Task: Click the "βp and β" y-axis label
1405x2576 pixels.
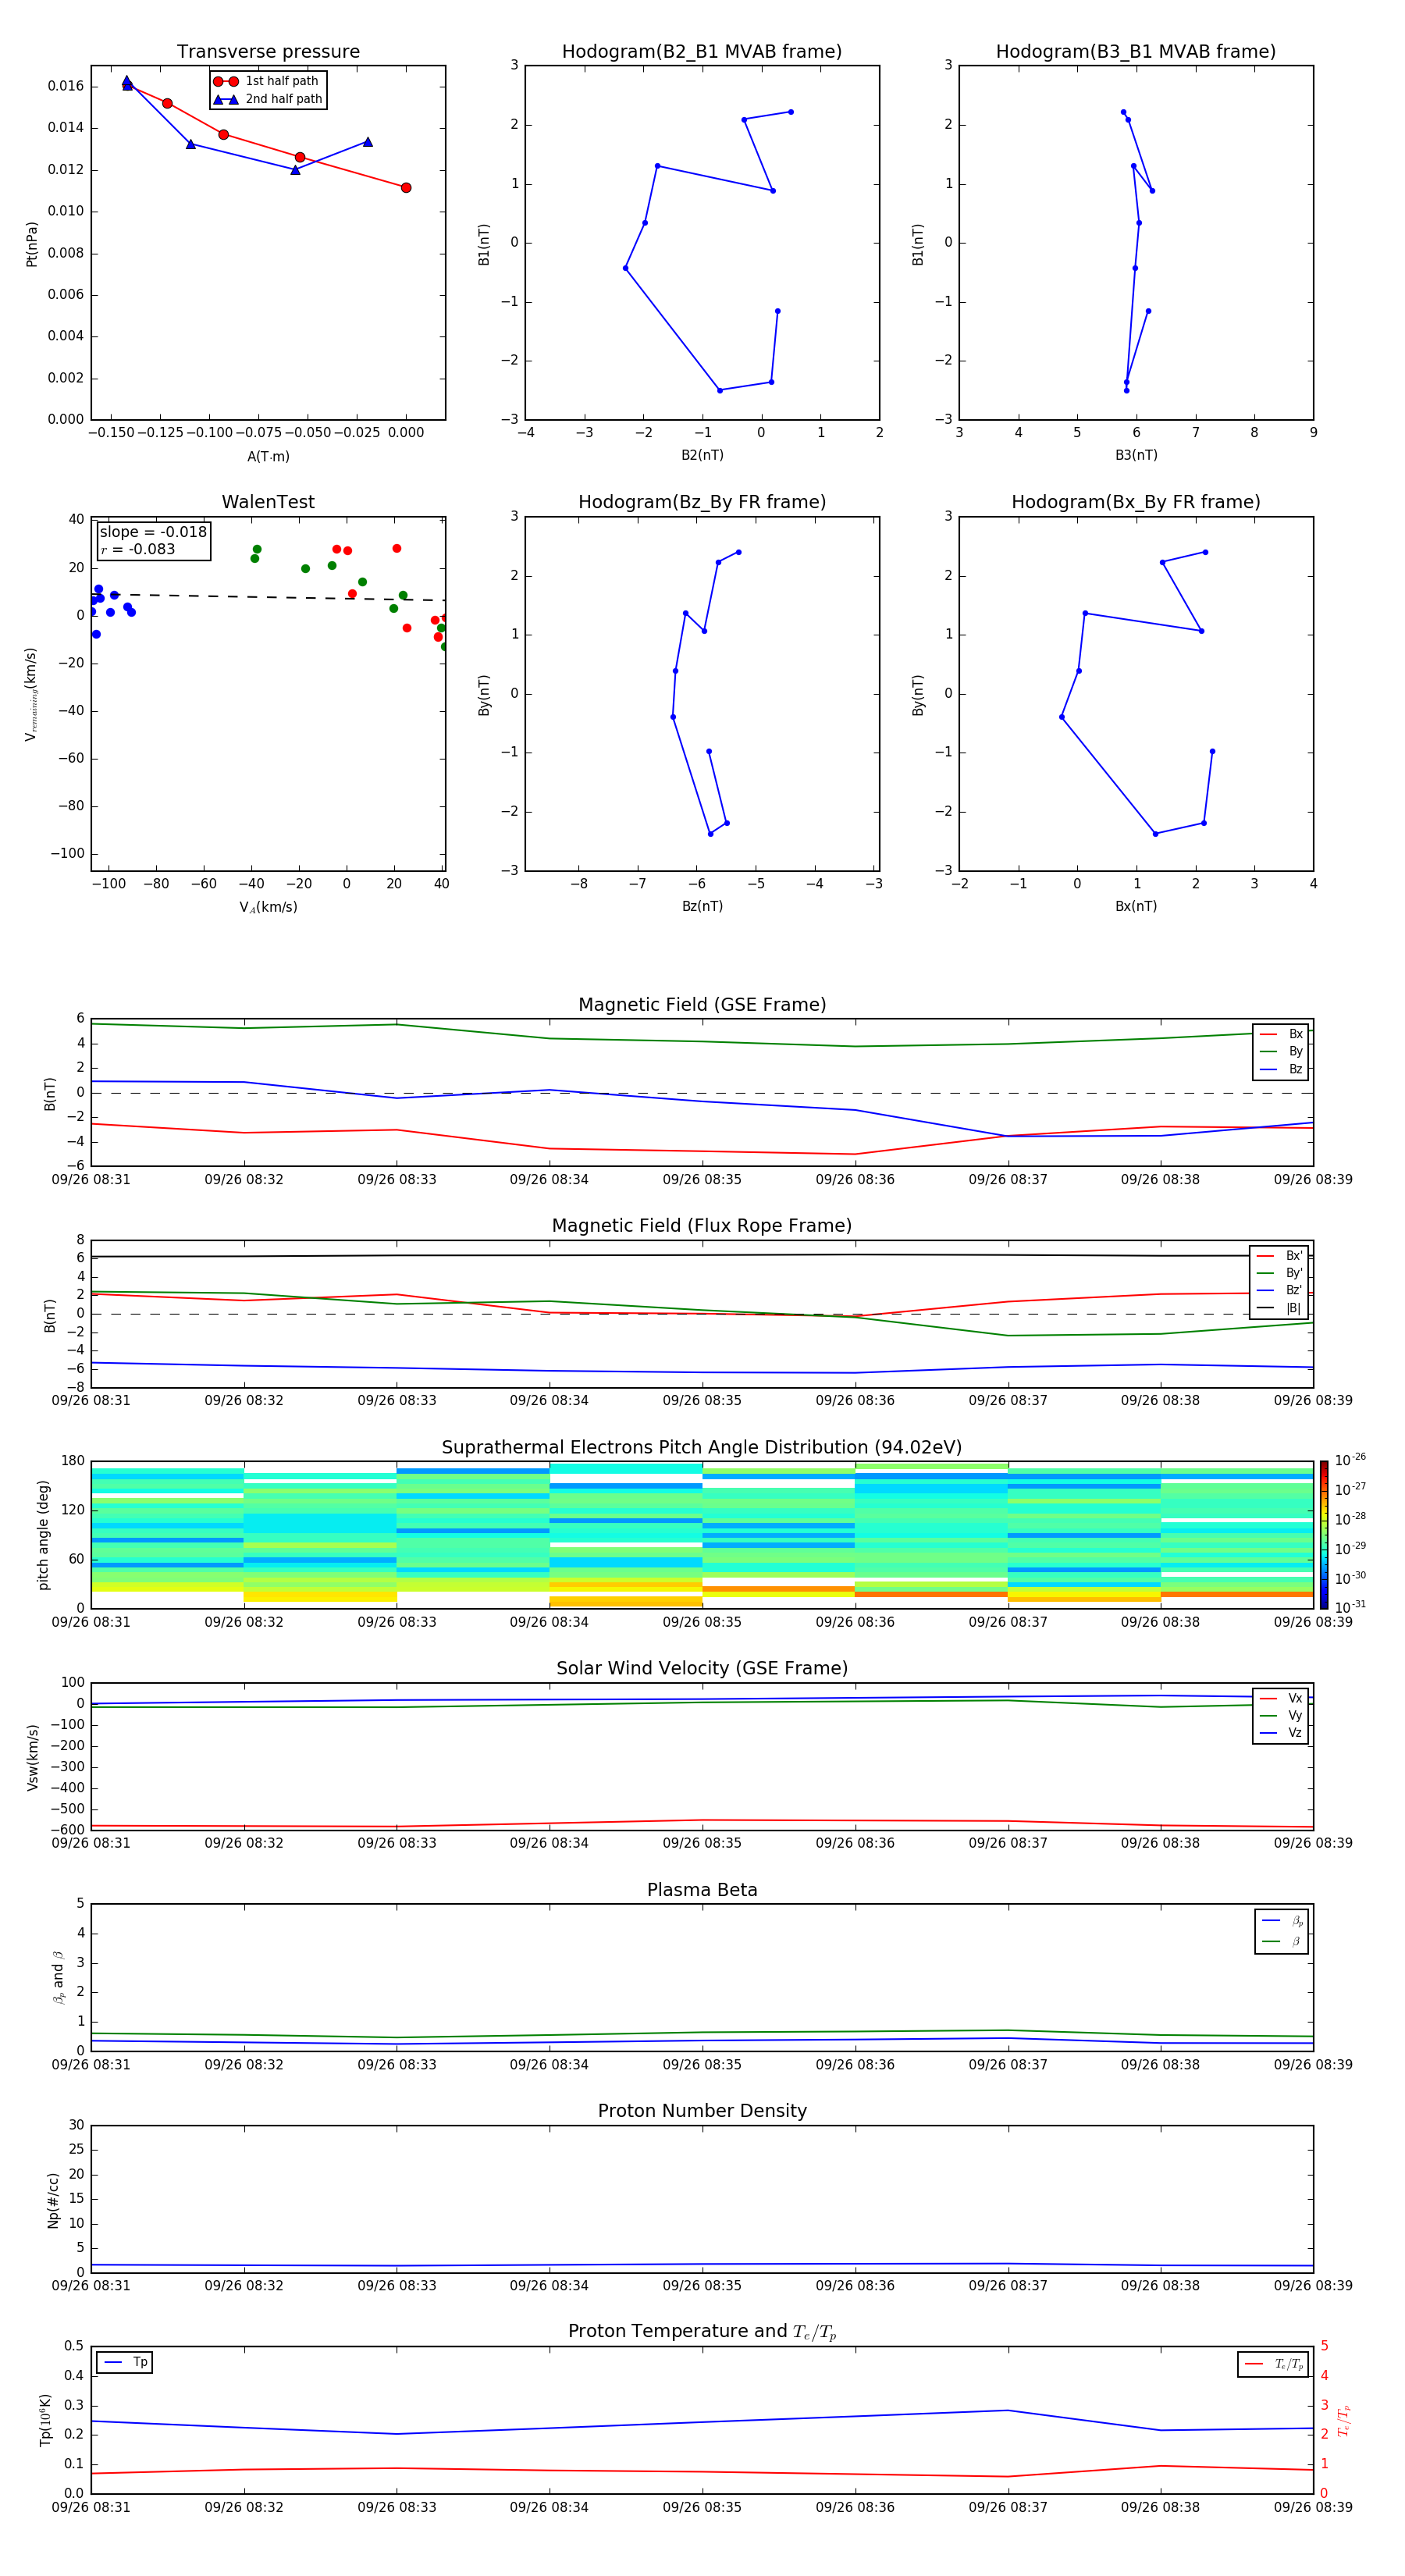Action: (x=58, y=1977)
